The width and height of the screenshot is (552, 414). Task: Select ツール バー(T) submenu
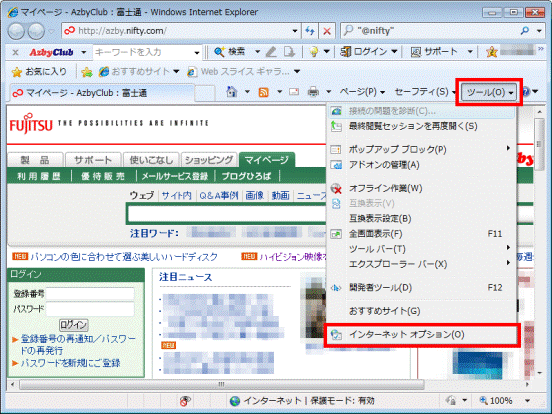click(x=422, y=249)
